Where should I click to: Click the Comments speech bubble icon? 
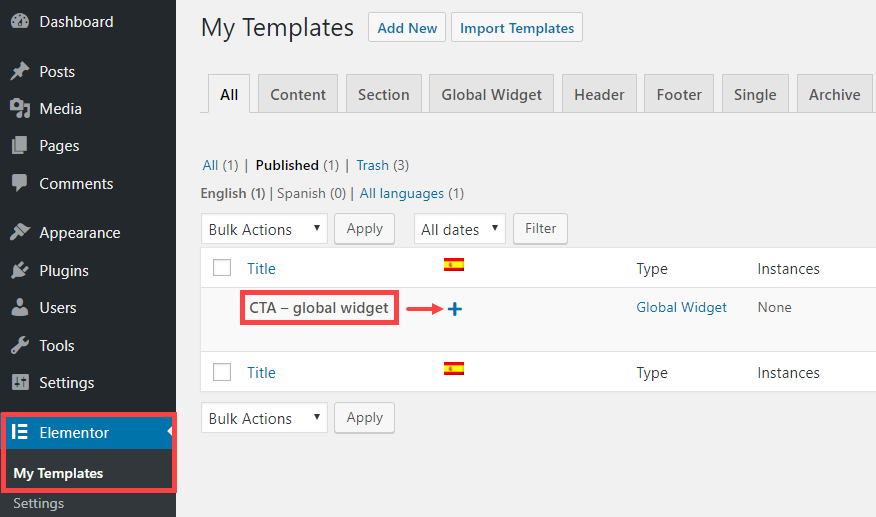click(20, 183)
